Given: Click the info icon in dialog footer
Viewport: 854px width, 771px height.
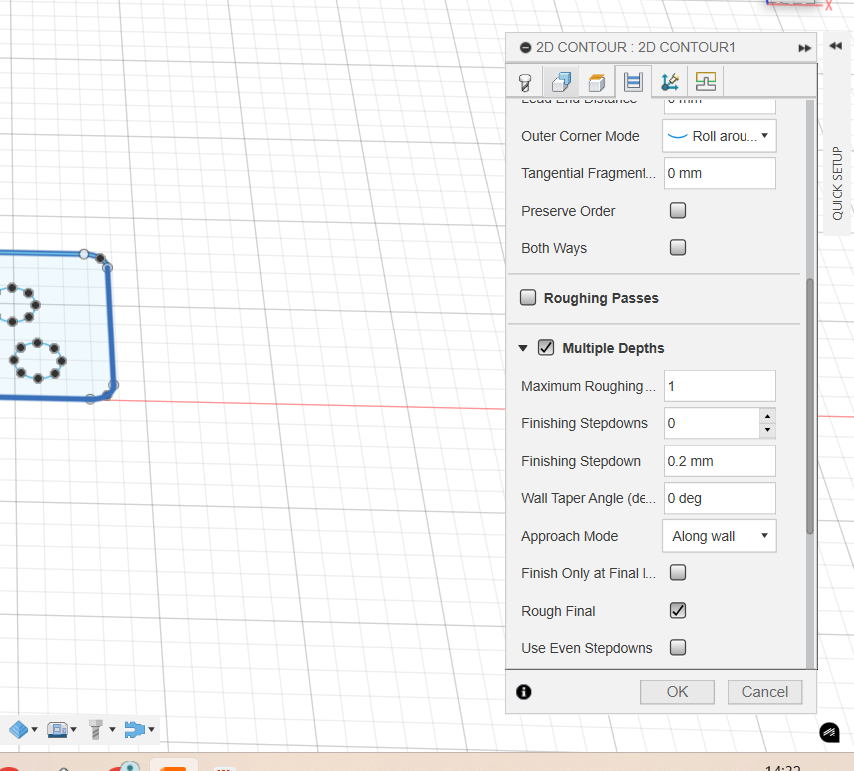Looking at the screenshot, I should (524, 692).
